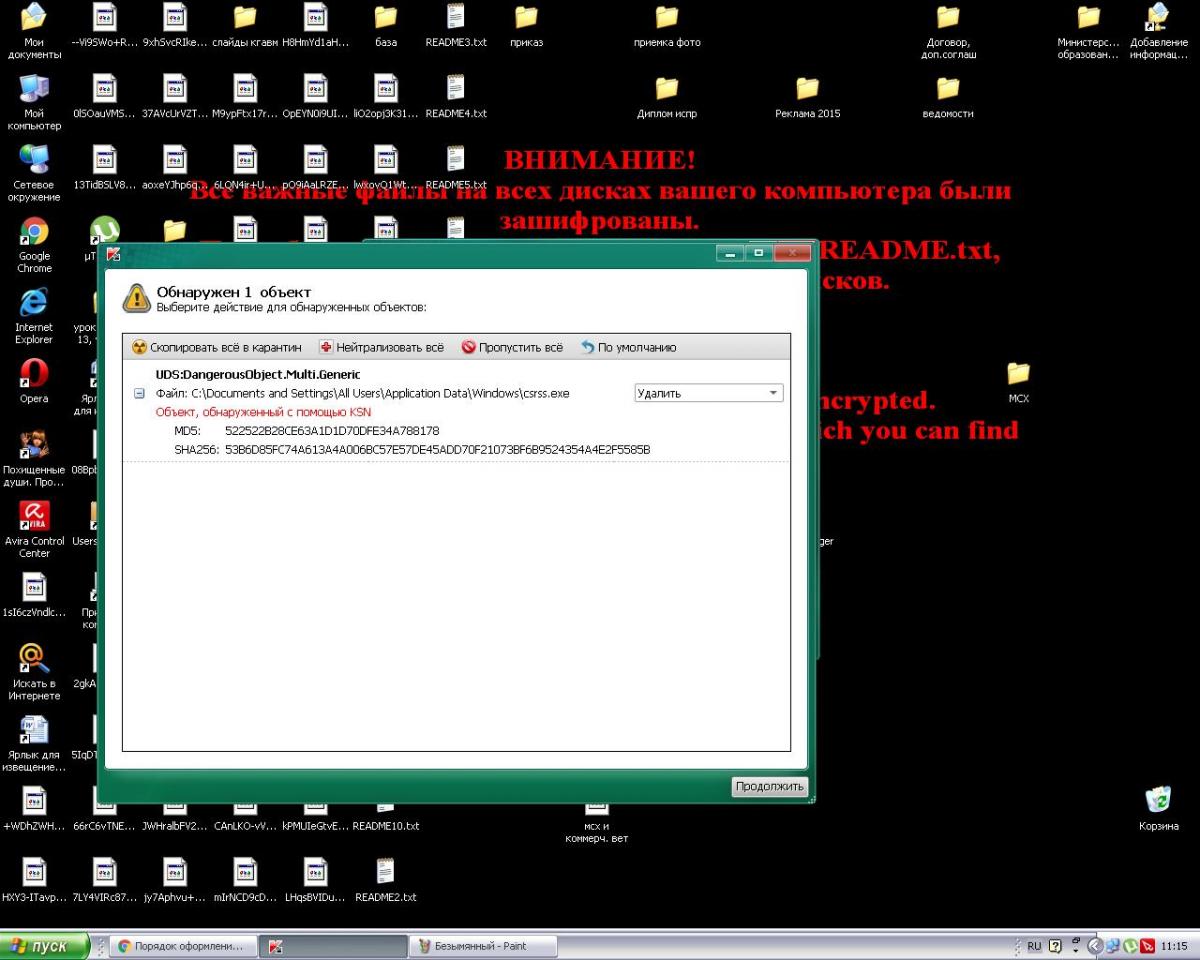This screenshot has width=1200, height=960.
Task: Open Добавление информац... shortcut
Action: [1158, 30]
